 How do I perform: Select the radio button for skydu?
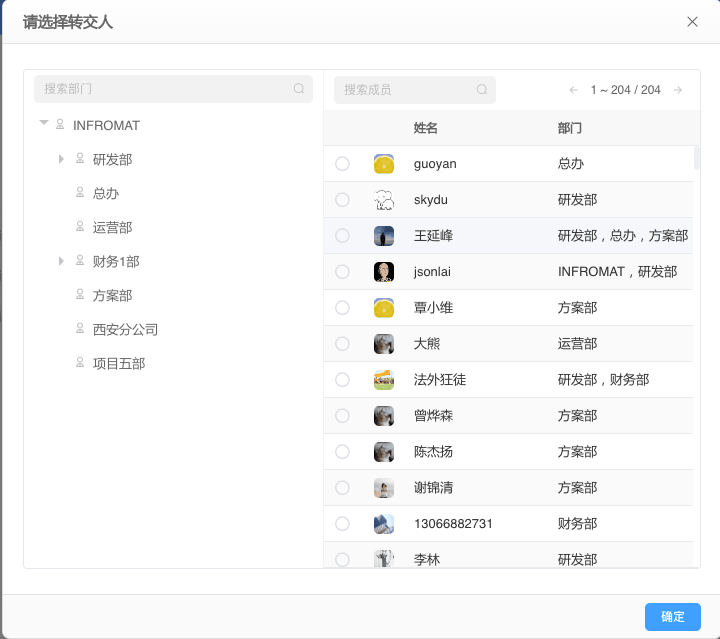342,200
